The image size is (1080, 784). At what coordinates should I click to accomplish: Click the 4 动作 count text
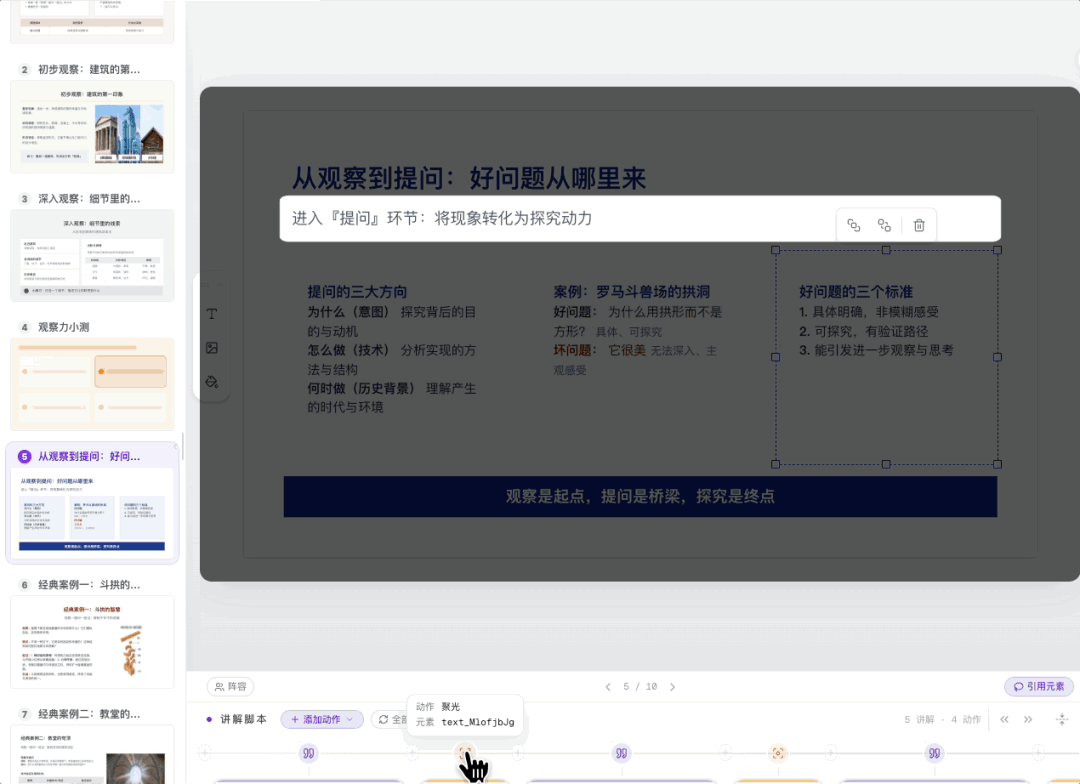tap(966, 719)
